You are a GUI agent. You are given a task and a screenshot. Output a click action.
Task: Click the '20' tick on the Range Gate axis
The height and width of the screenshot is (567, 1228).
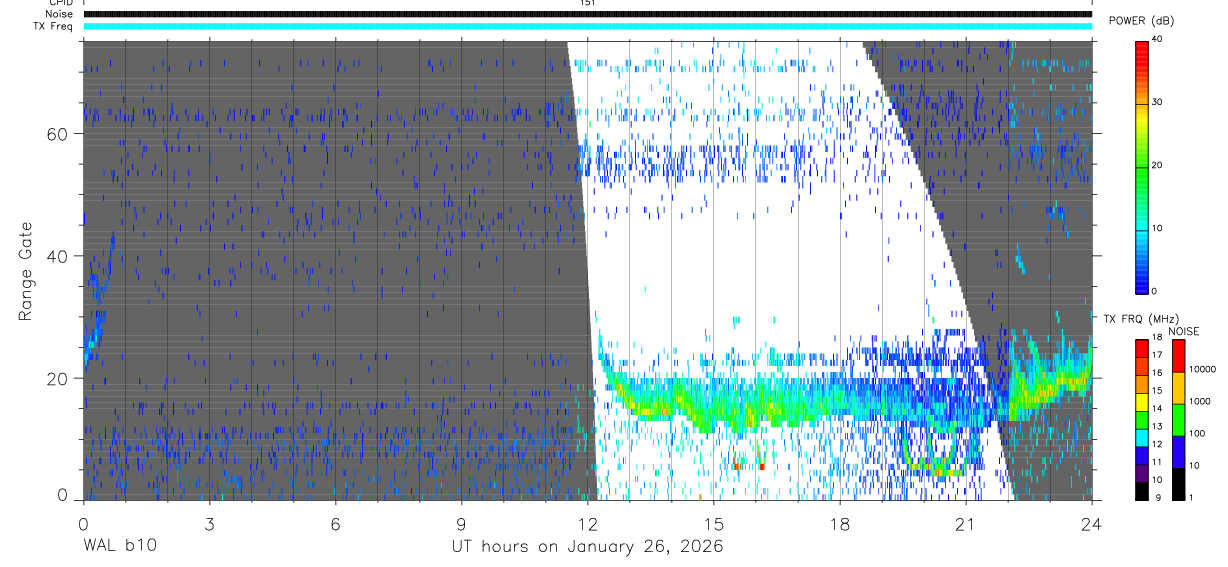[56, 378]
